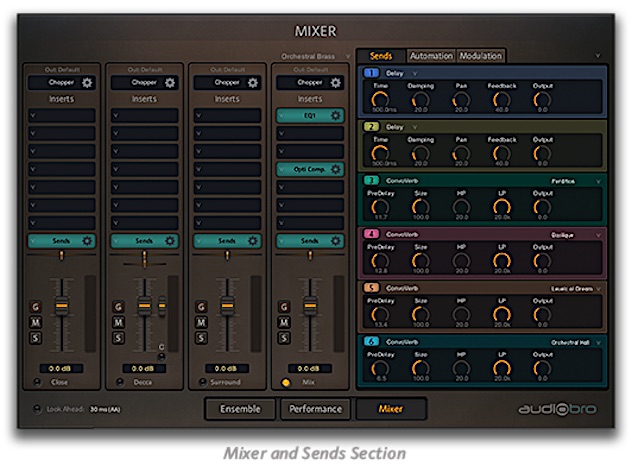This screenshot has width=632, height=472.
Task: Go to the Ensemble page
Action: [x=240, y=409]
